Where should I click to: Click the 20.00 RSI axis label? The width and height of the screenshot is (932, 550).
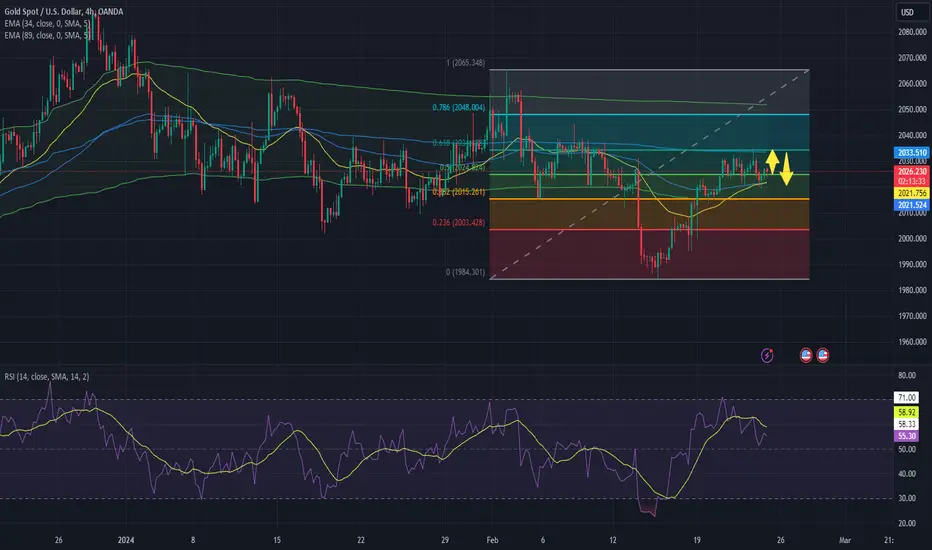point(906,523)
